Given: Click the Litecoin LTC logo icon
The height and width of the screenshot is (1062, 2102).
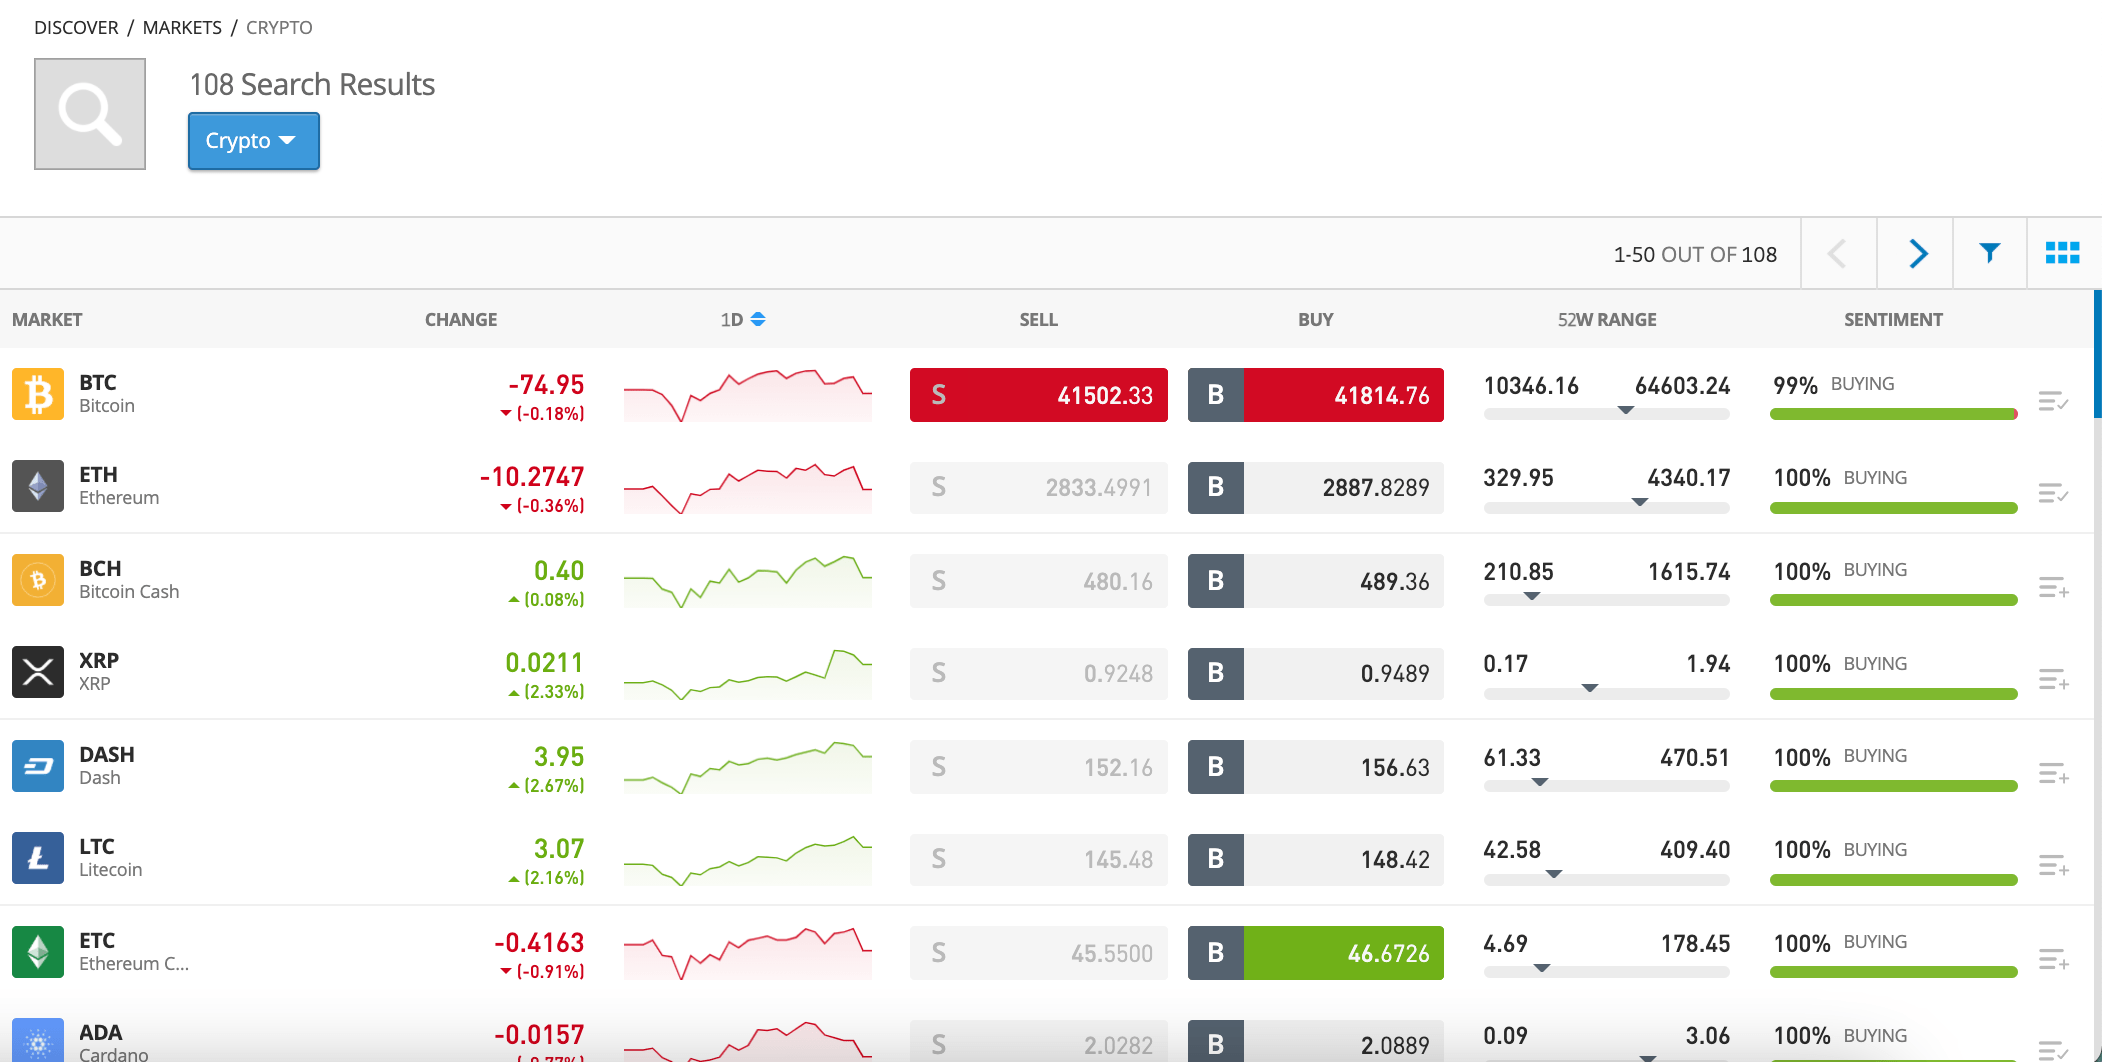Looking at the screenshot, I should tap(38, 858).
